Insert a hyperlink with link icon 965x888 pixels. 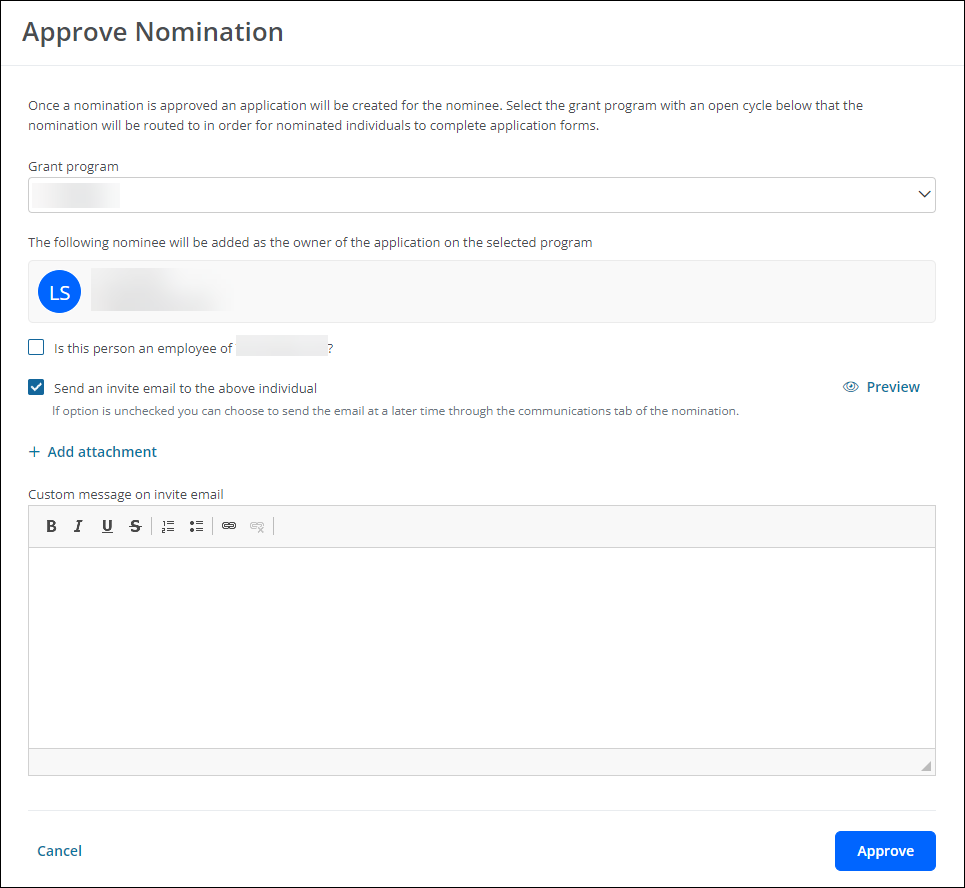pyautogui.click(x=229, y=526)
